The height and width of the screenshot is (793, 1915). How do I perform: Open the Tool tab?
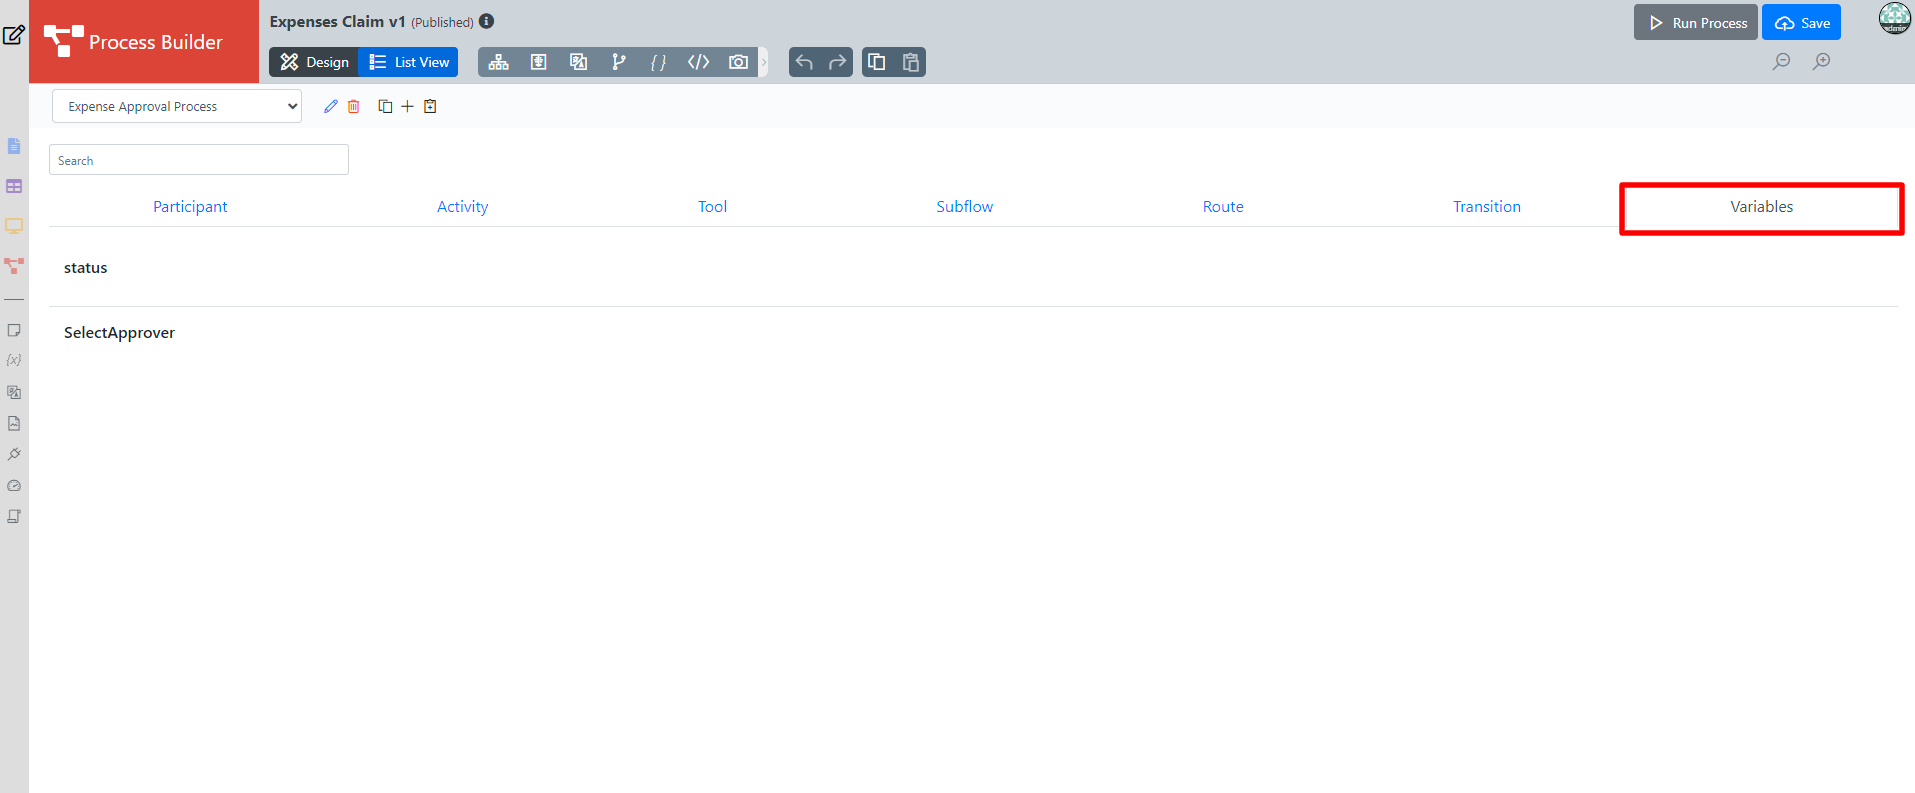(712, 206)
